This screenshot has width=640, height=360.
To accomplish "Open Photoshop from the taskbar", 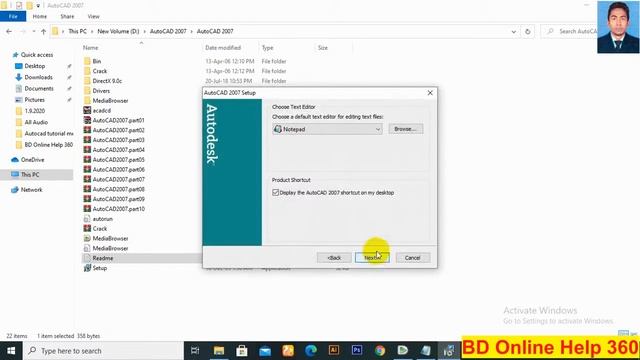I will (x=357, y=351).
